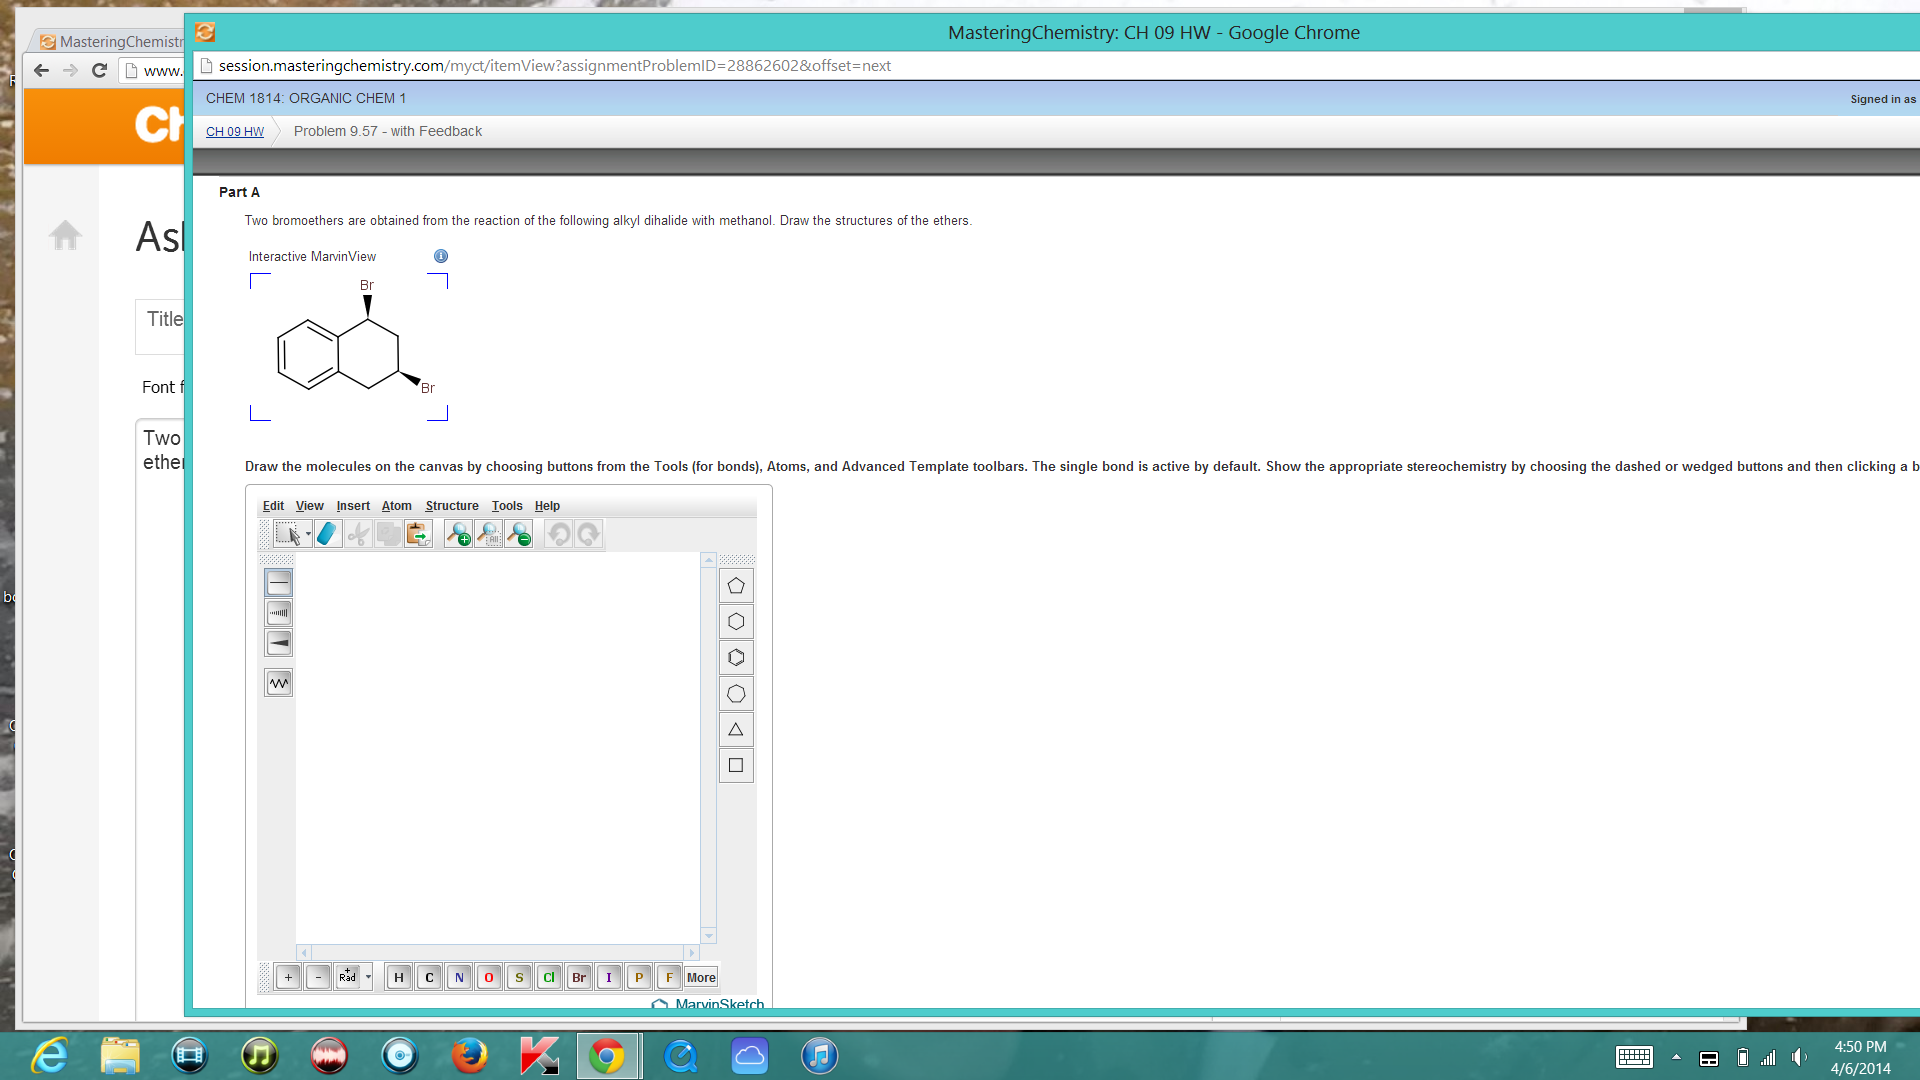The width and height of the screenshot is (1920, 1080).
Task: Activate the solid wedge bond tool
Action: 279,643
